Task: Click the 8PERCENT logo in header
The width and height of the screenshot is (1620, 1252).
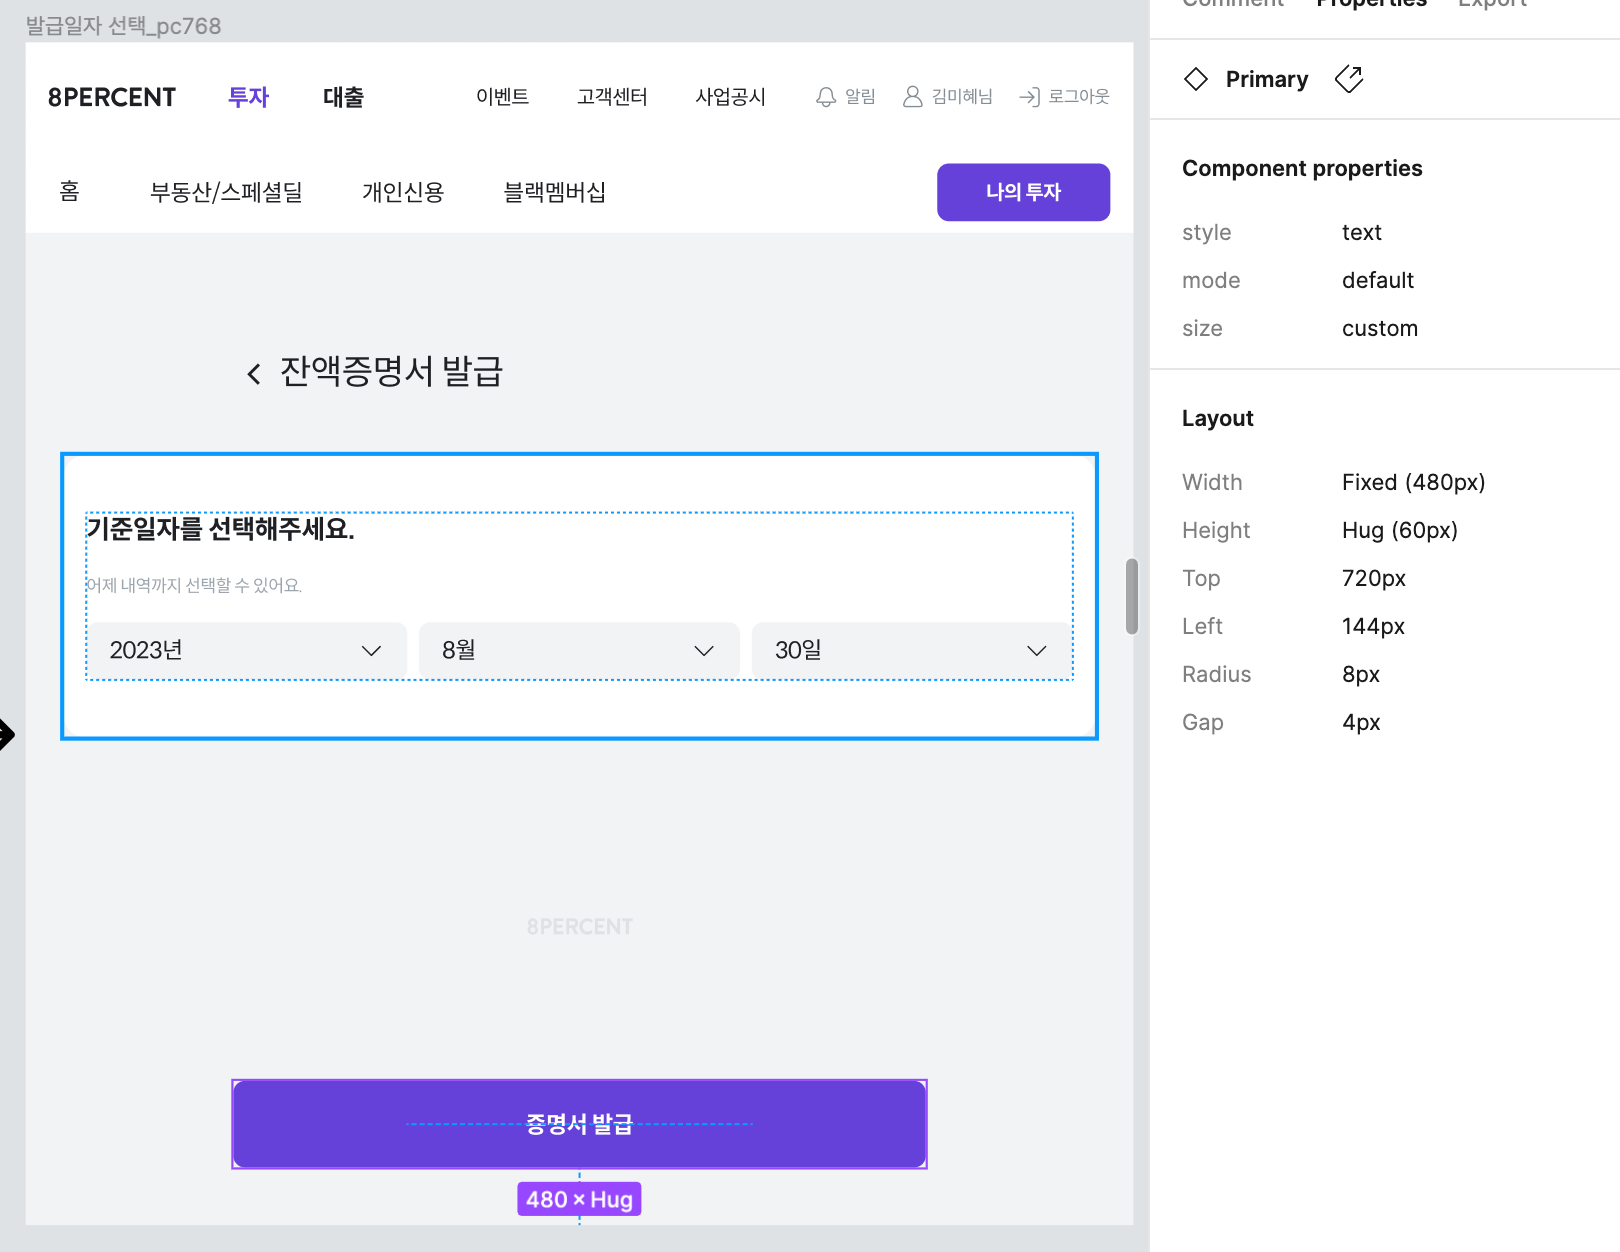Action: (112, 97)
